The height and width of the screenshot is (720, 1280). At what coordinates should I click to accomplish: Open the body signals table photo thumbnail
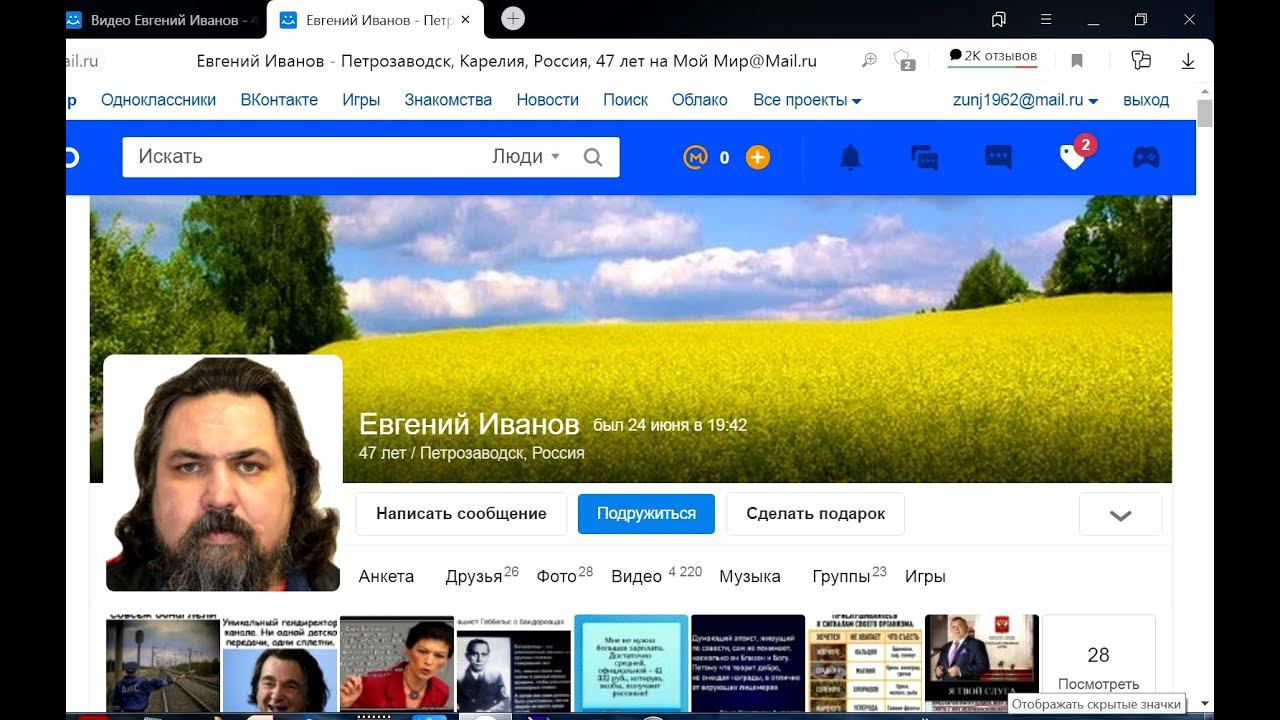(865, 663)
